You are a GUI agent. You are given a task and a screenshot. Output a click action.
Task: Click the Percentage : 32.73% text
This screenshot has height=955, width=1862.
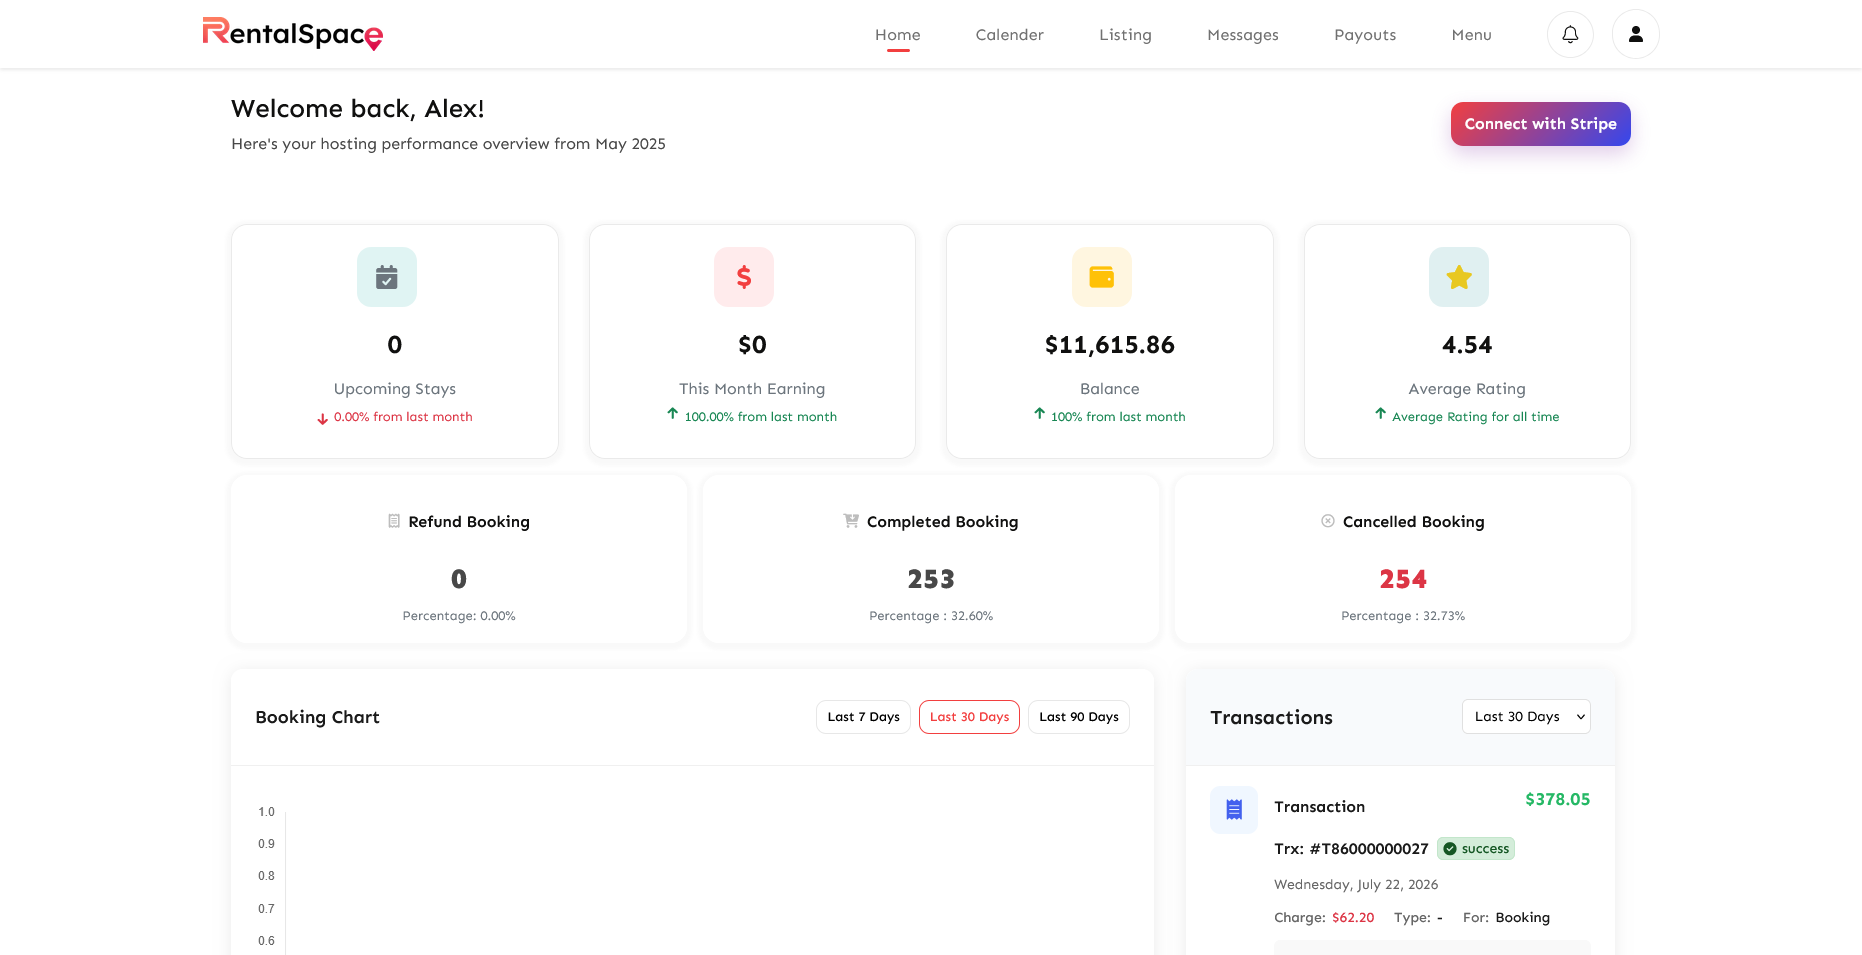(1403, 616)
